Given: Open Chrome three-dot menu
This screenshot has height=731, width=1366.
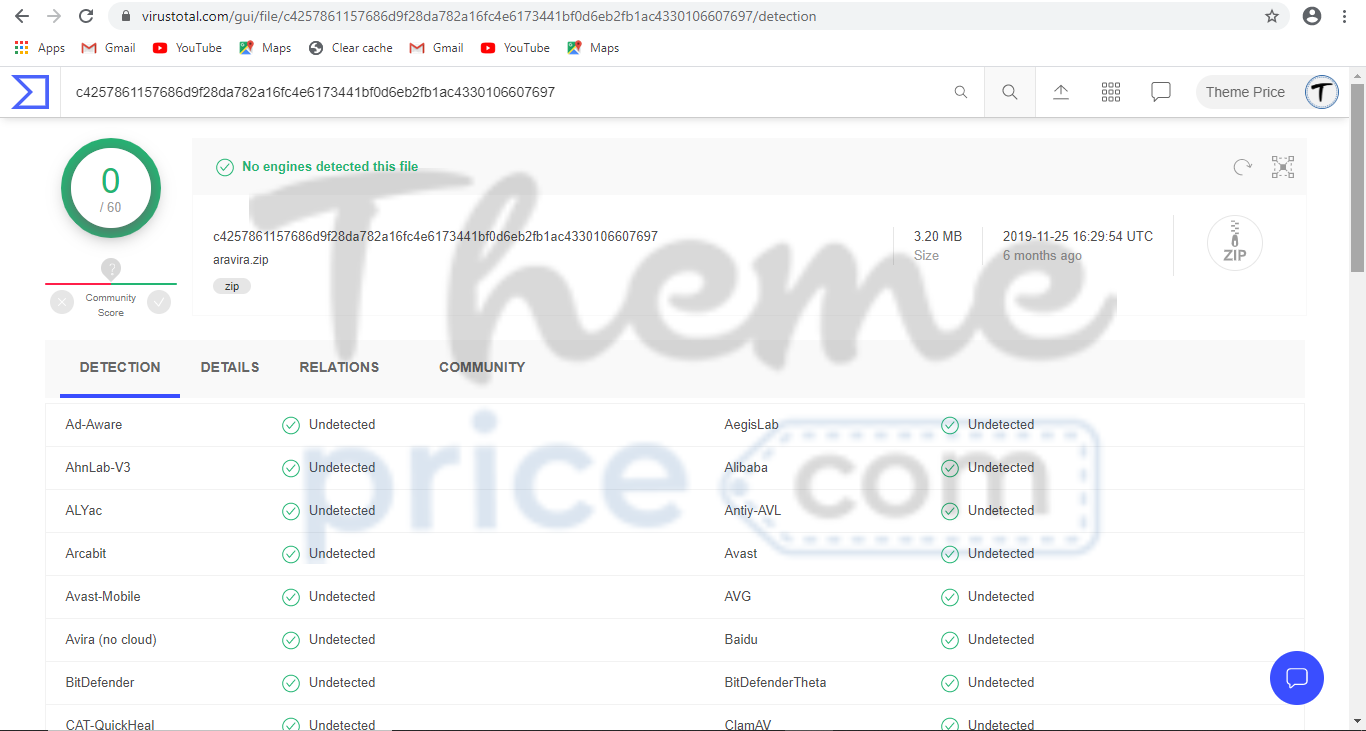Looking at the screenshot, I should [1346, 16].
